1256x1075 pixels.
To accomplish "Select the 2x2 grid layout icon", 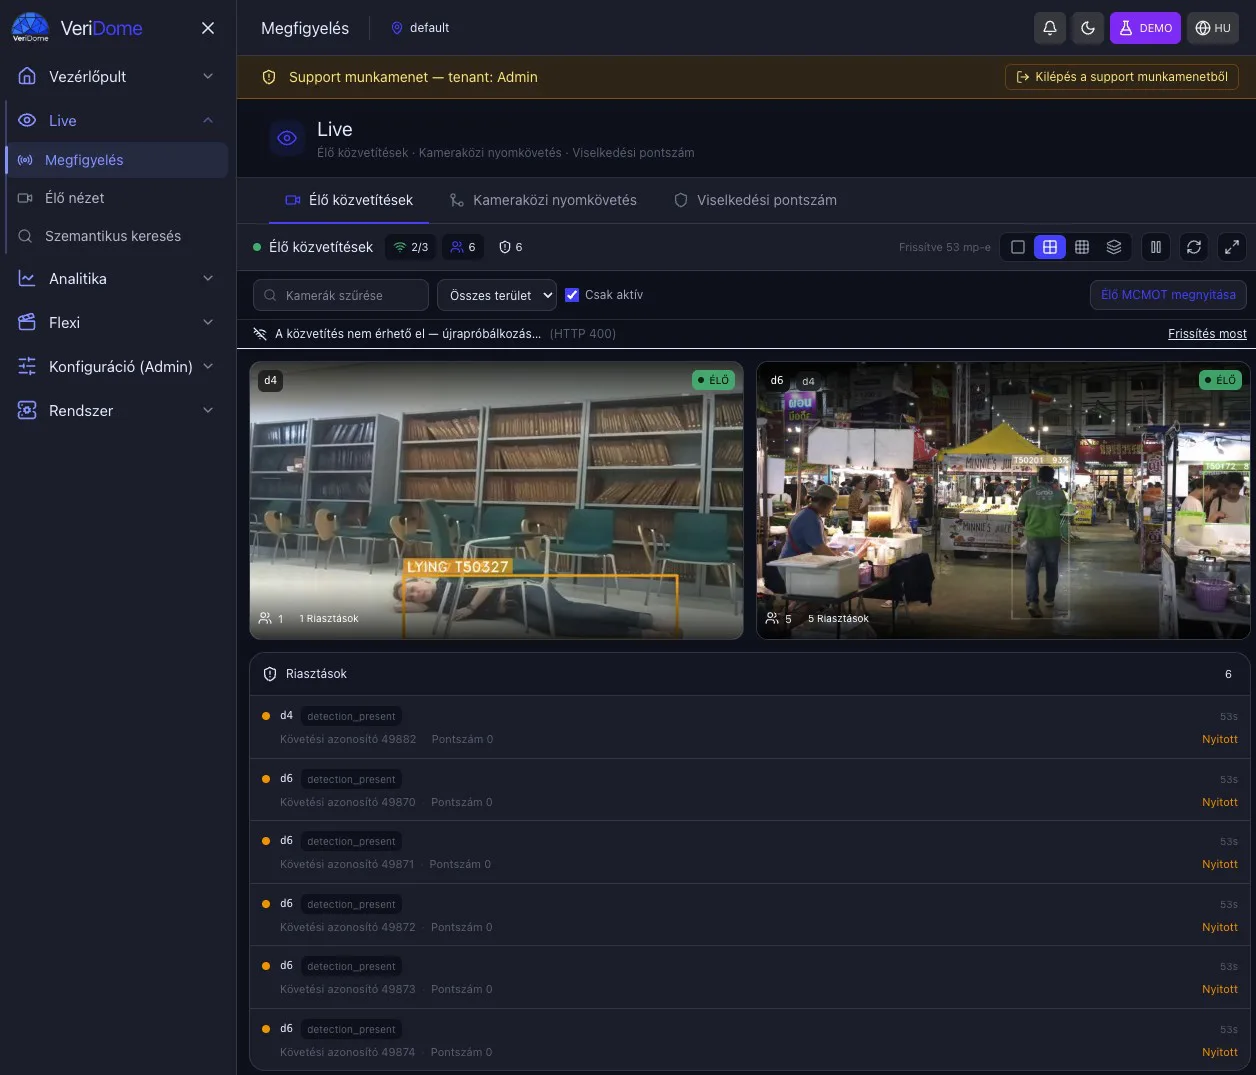I will click(x=1050, y=247).
